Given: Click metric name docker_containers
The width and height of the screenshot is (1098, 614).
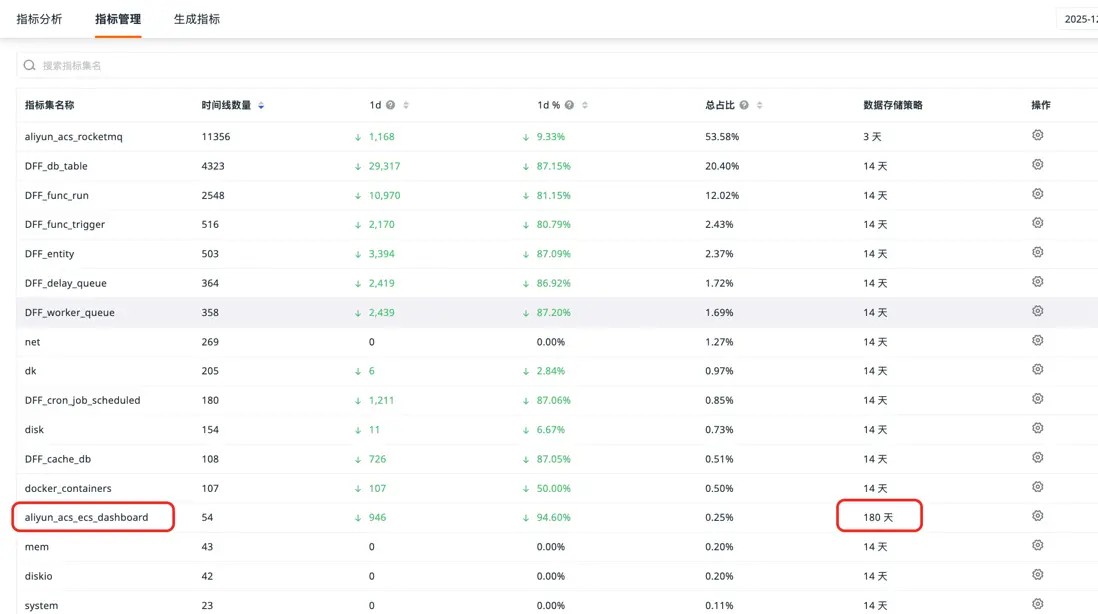Looking at the screenshot, I should 68,489.
